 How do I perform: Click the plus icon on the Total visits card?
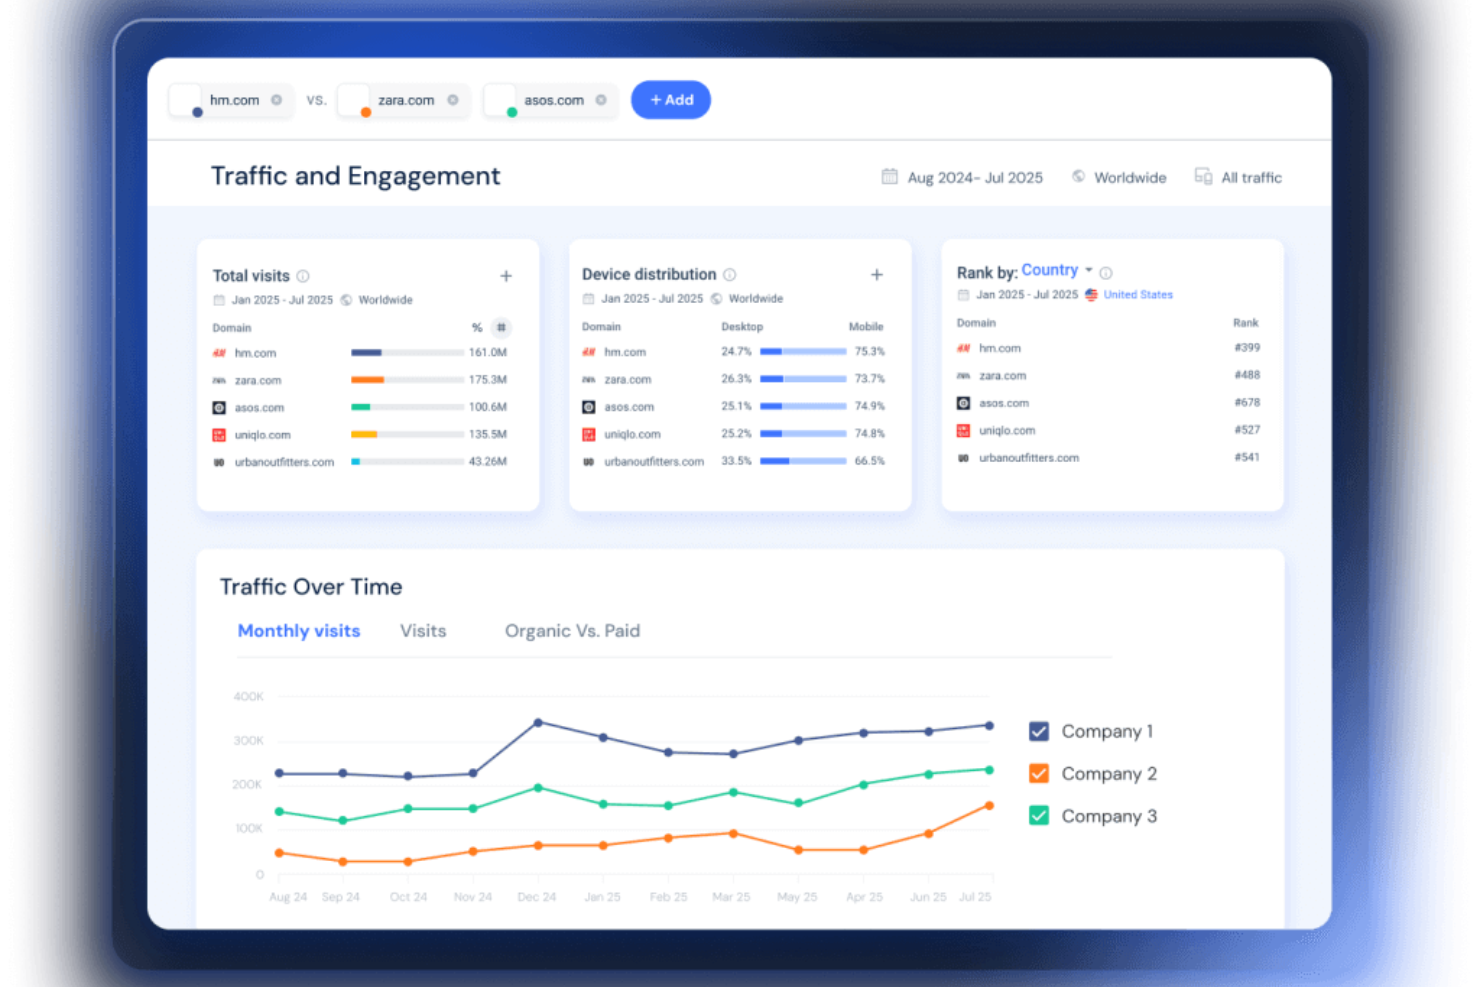click(506, 275)
